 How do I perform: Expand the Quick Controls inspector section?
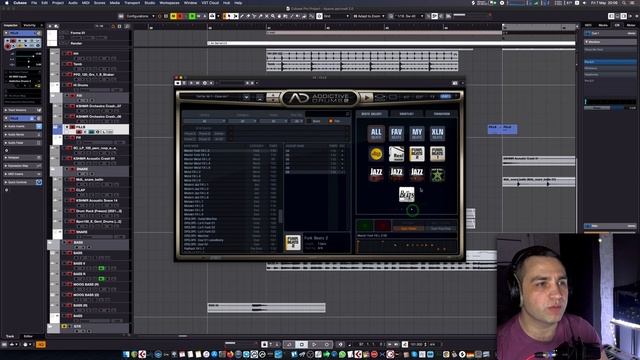22,182
